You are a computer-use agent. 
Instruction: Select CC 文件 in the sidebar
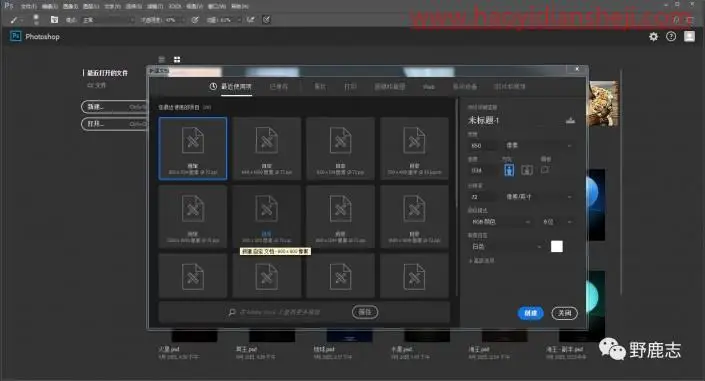[x=97, y=85]
